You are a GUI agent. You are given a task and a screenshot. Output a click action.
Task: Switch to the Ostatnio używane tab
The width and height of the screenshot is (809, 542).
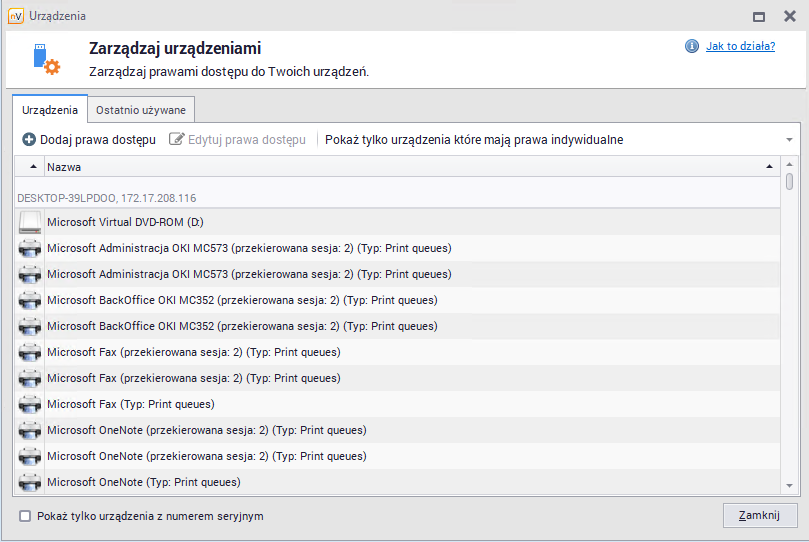click(x=140, y=110)
